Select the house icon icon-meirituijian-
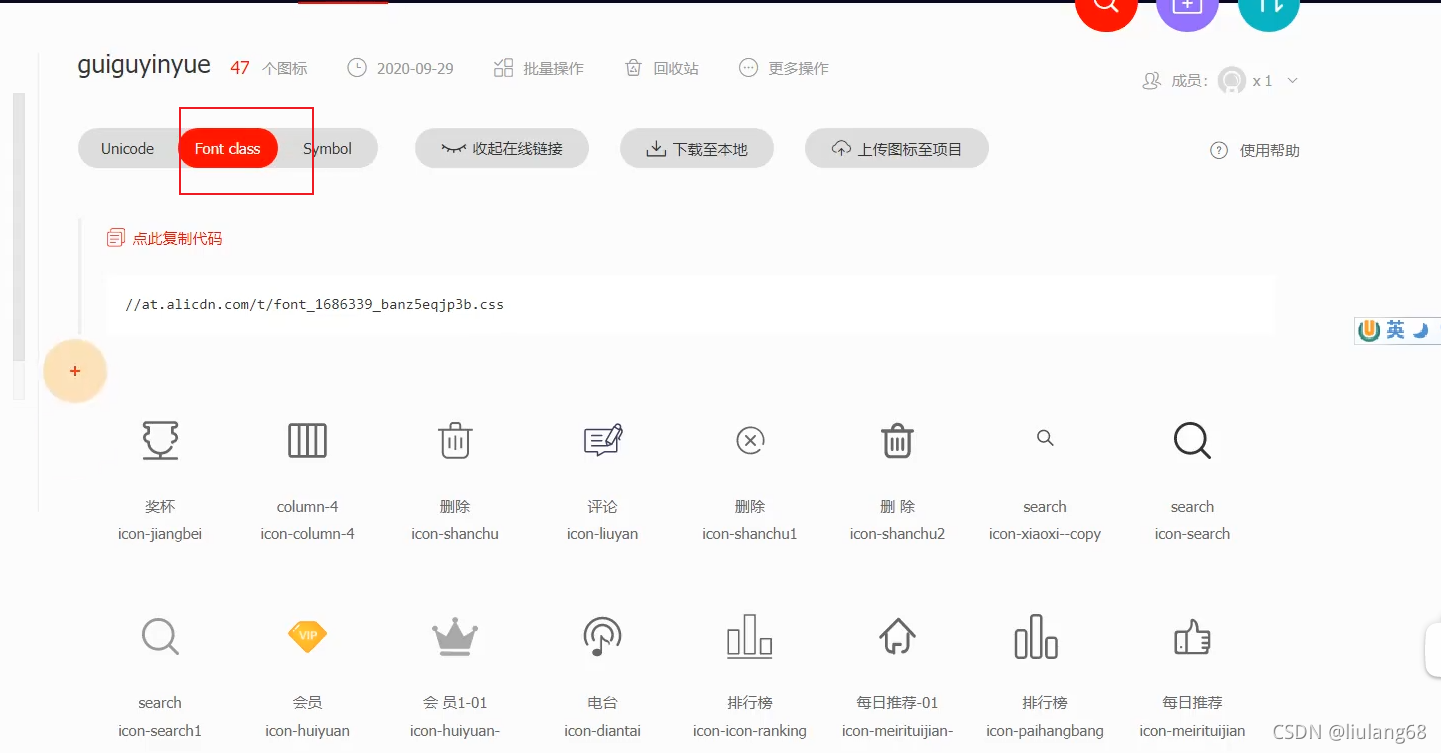Screen dimensions: 1441x753 click(x=897, y=636)
